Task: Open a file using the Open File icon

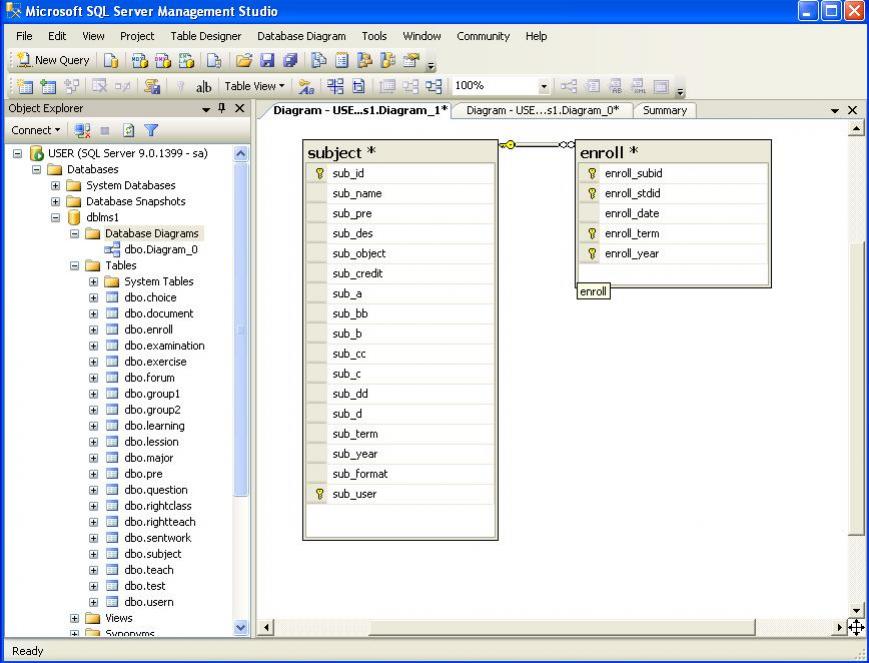Action: pyautogui.click(x=246, y=60)
